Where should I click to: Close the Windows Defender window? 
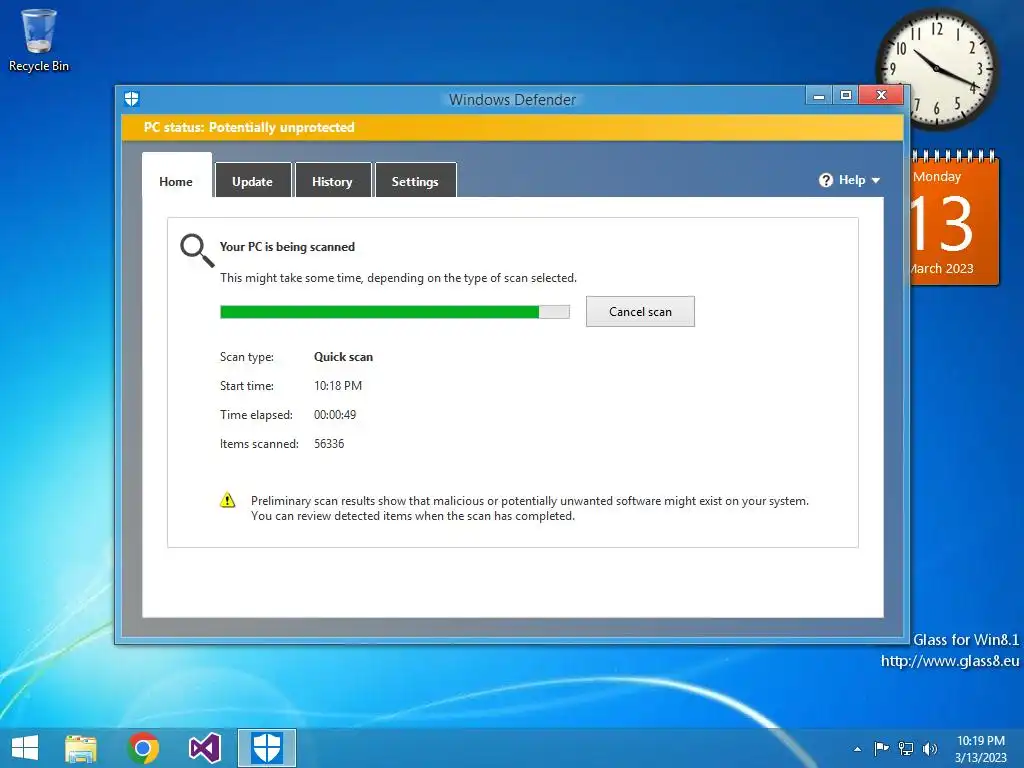(x=881, y=95)
